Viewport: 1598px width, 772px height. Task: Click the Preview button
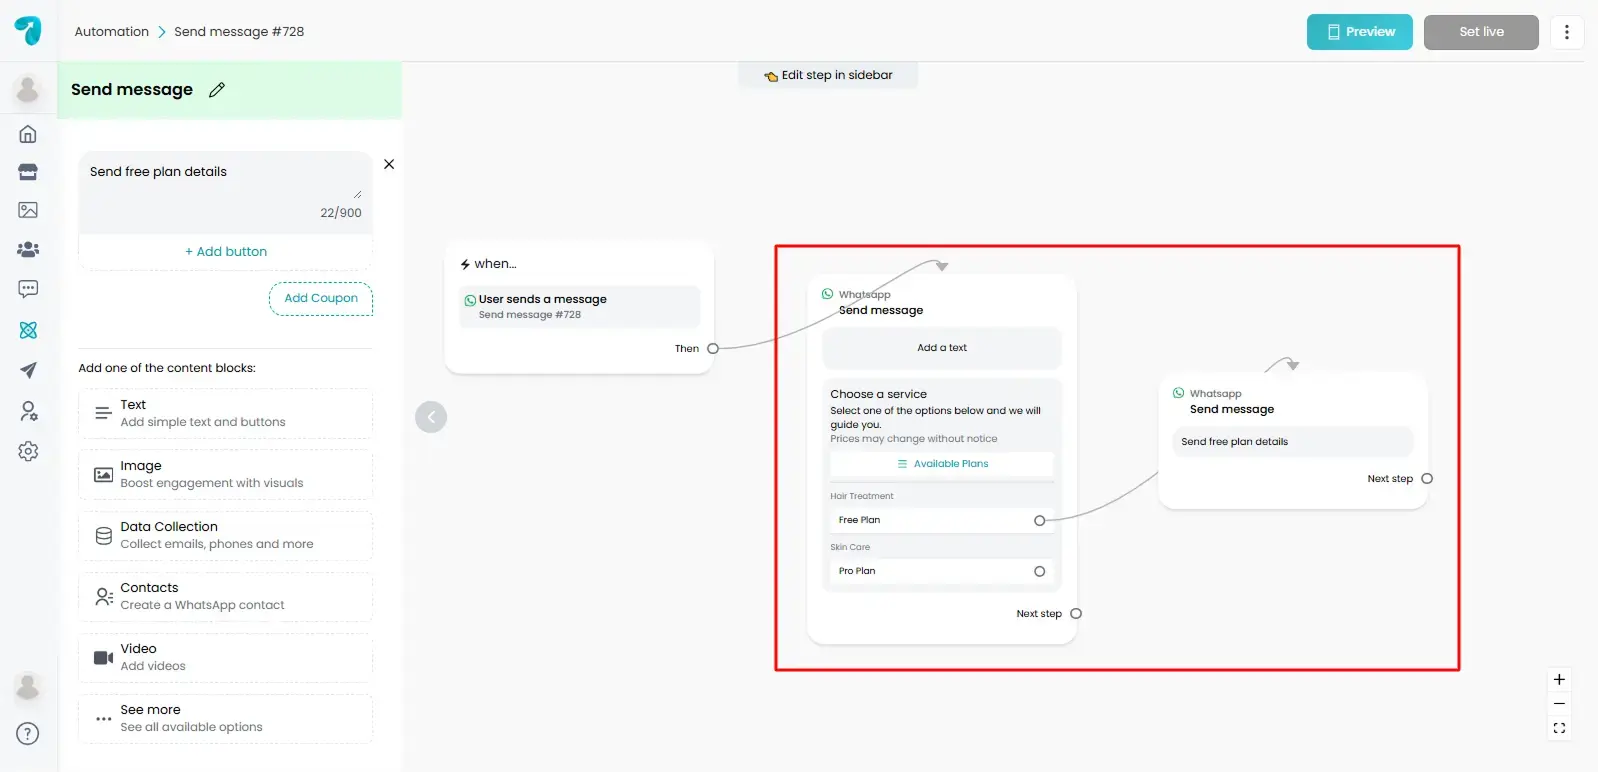point(1359,32)
